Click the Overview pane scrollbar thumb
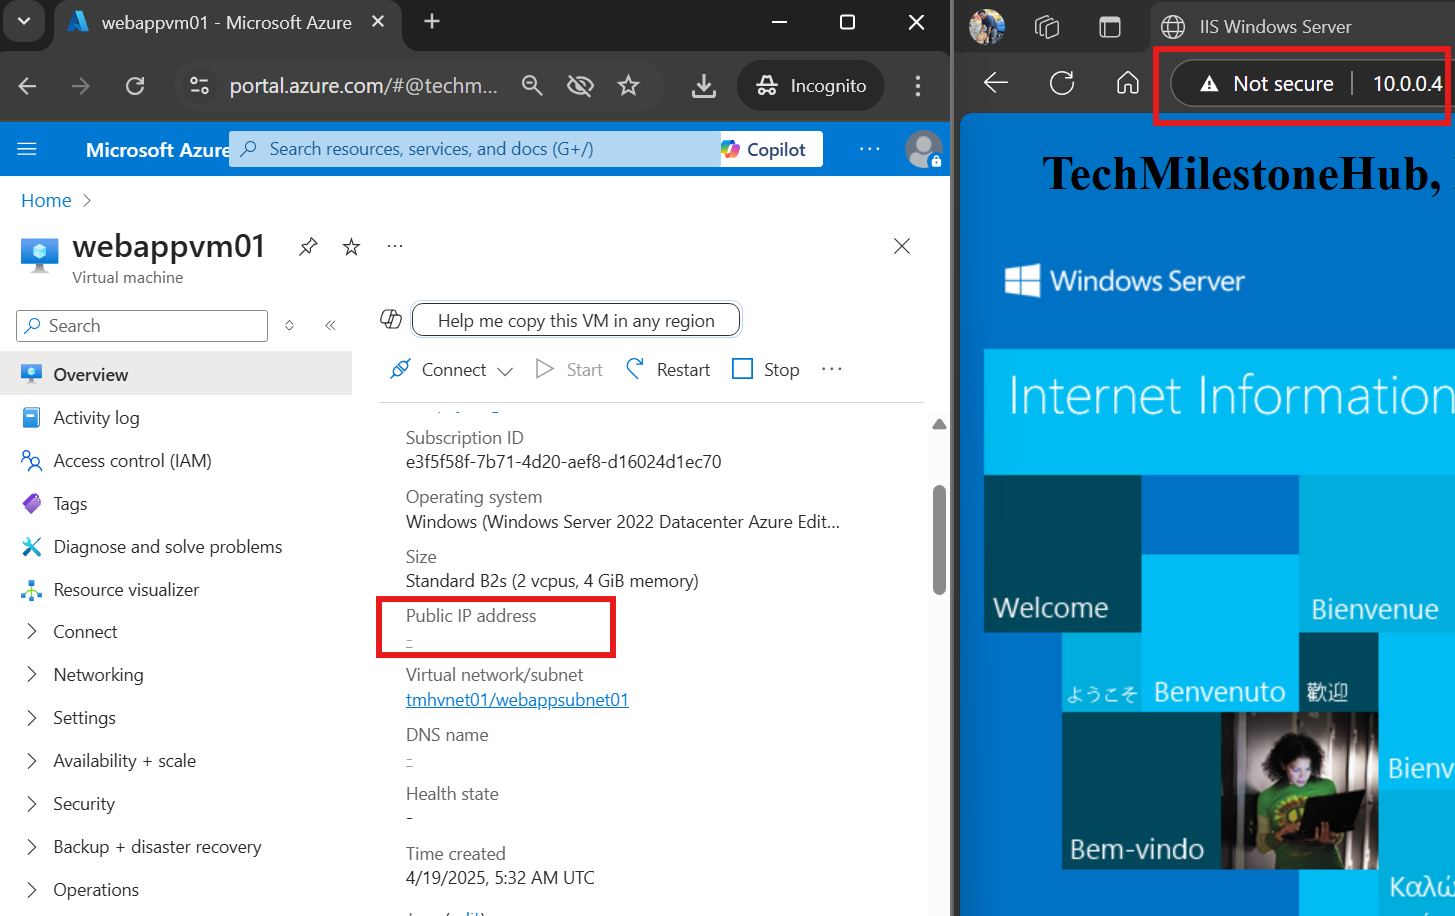 pos(939,540)
